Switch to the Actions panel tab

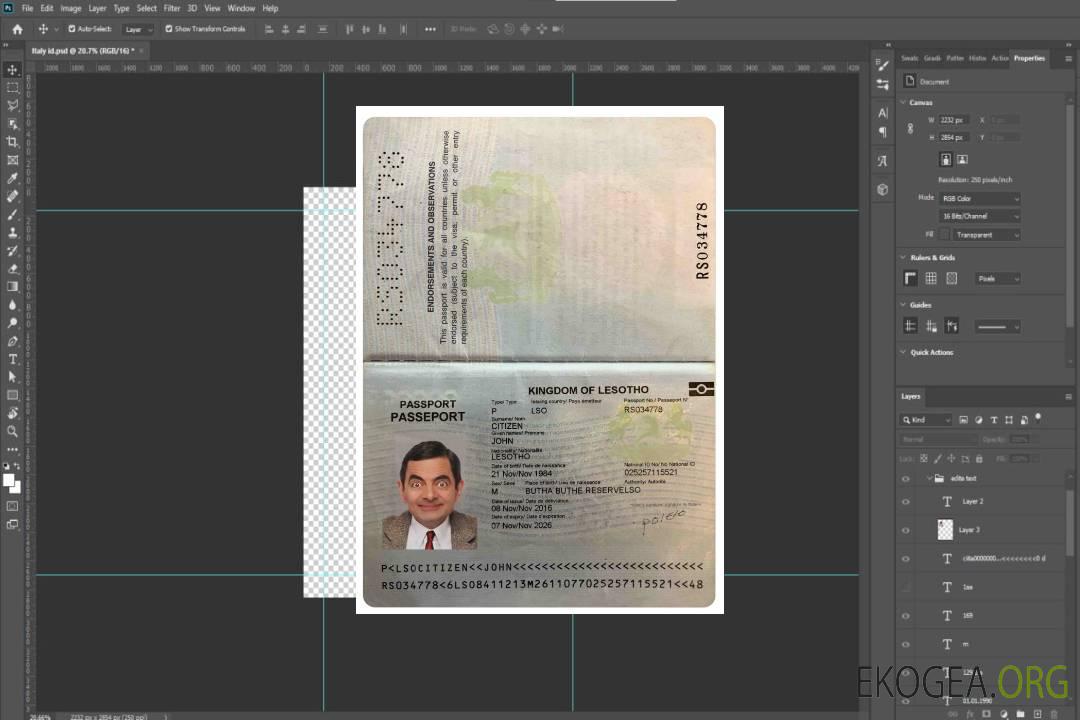click(x=999, y=59)
